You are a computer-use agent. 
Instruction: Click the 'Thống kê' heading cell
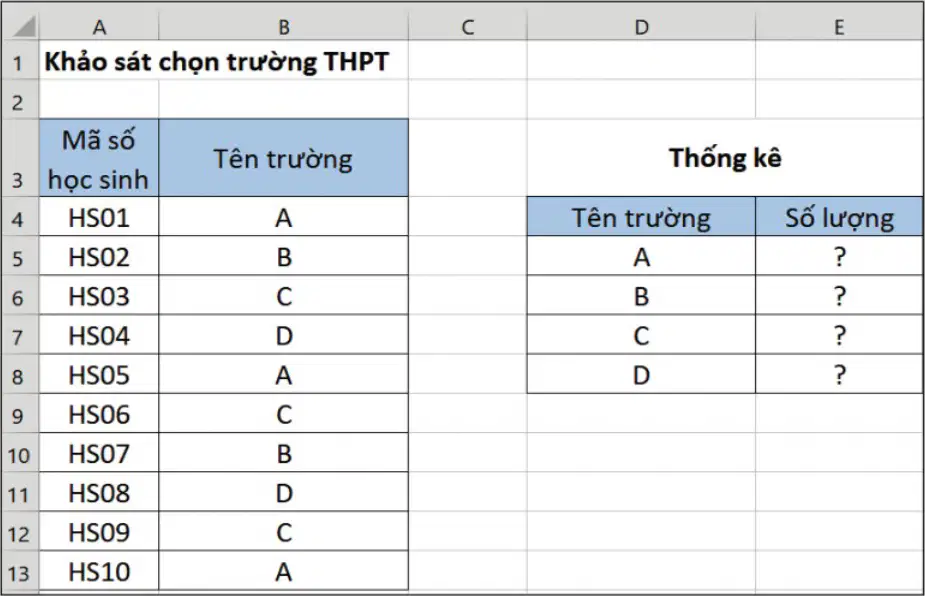coord(725,158)
